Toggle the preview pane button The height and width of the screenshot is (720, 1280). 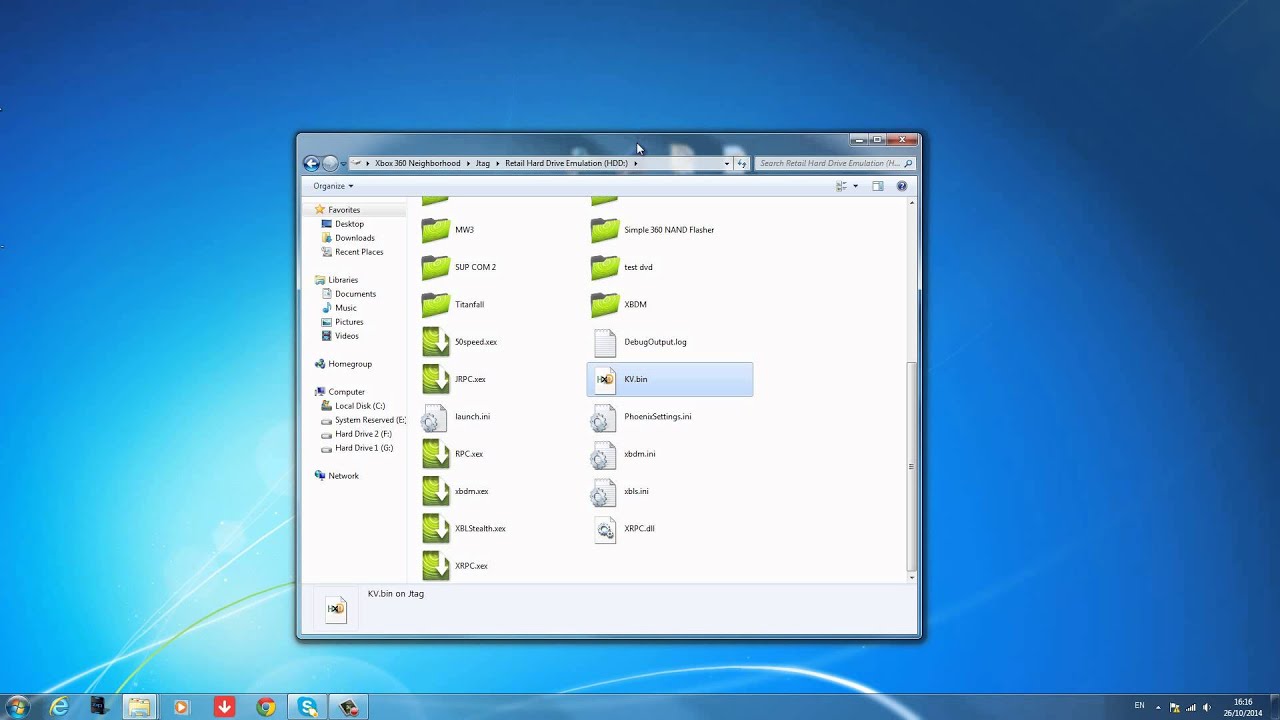(877, 186)
